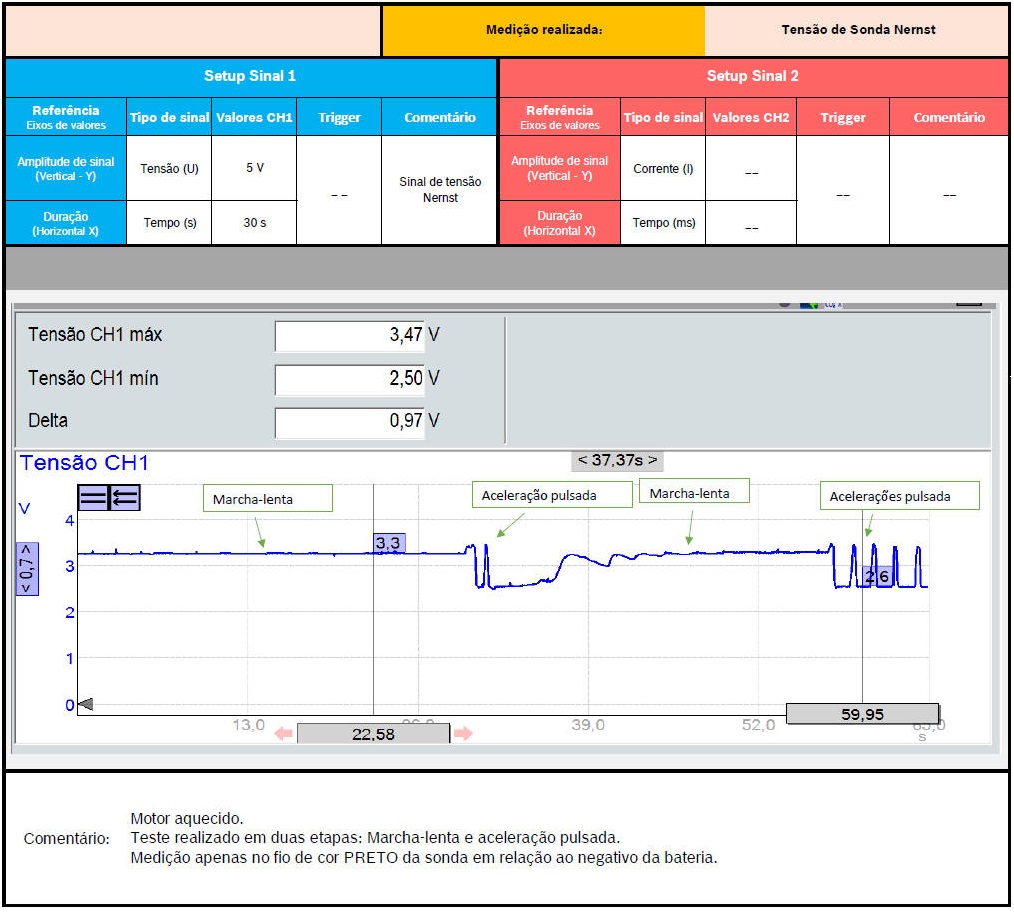
Task: Select the 3,3 cursor value marker
Action: tap(388, 543)
